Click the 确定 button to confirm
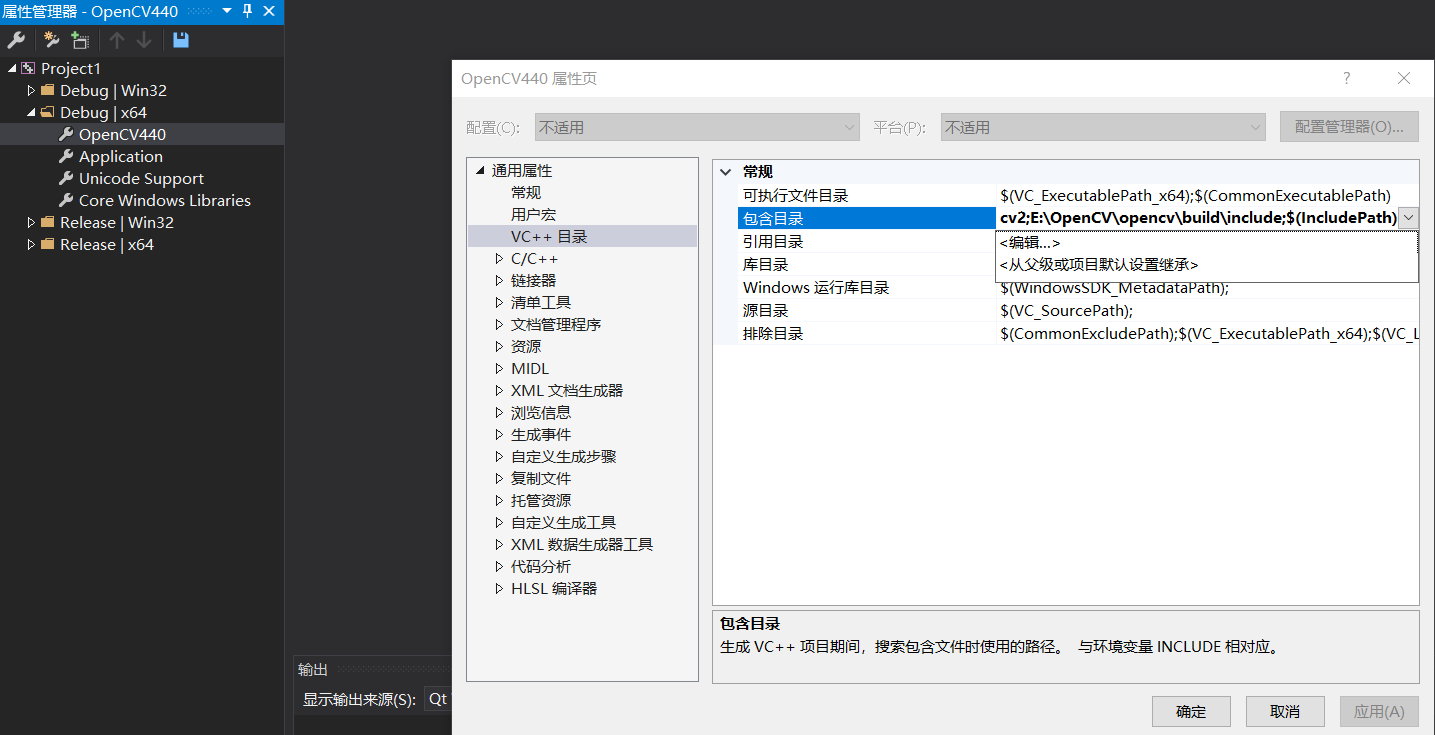Image resolution: width=1435 pixels, height=735 pixels. [1191, 711]
